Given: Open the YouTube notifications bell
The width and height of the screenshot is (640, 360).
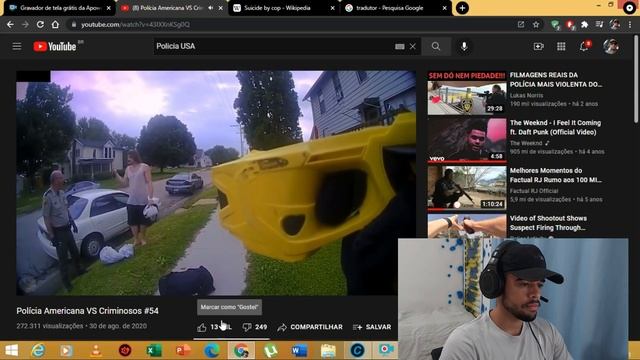Looking at the screenshot, I should (584, 47).
